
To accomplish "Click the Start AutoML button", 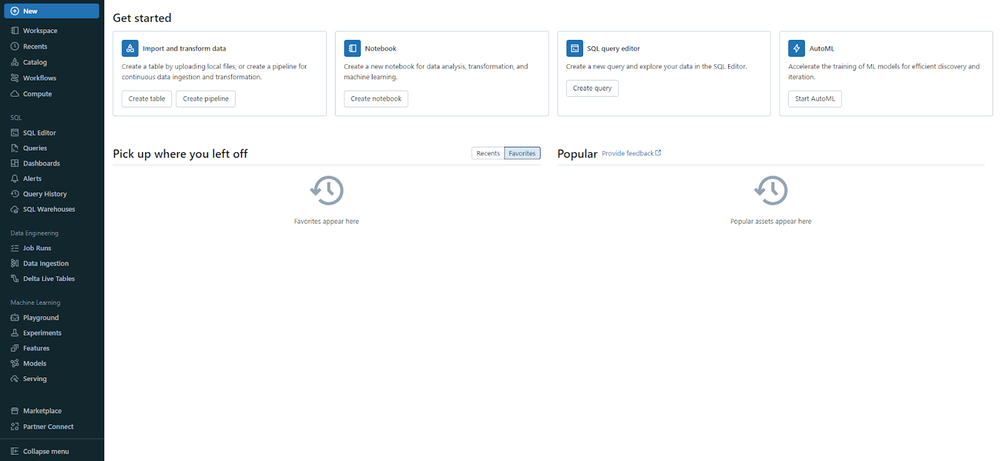I will click(814, 99).
